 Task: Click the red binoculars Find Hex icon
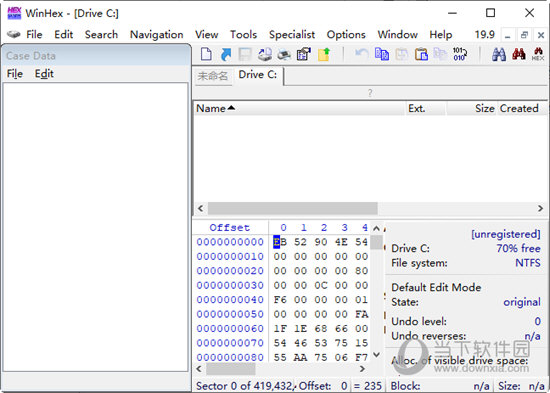pyautogui.click(x=518, y=54)
